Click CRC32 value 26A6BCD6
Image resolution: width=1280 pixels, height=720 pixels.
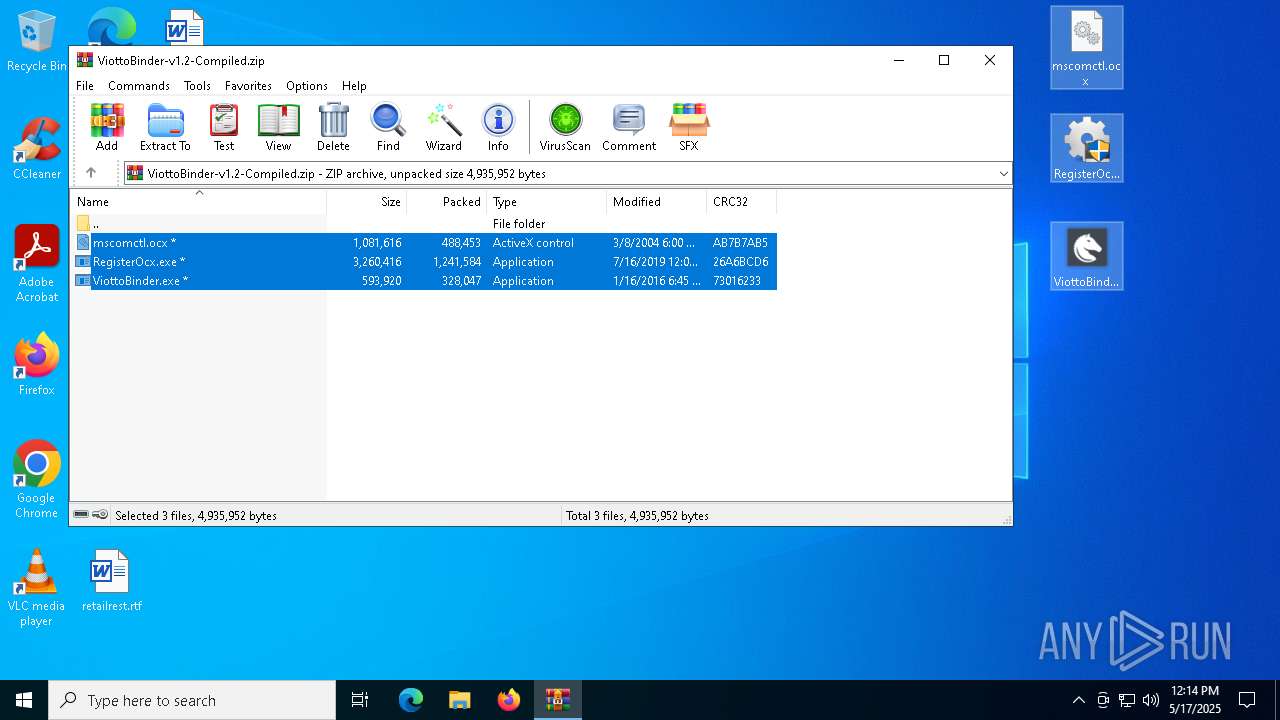point(740,262)
